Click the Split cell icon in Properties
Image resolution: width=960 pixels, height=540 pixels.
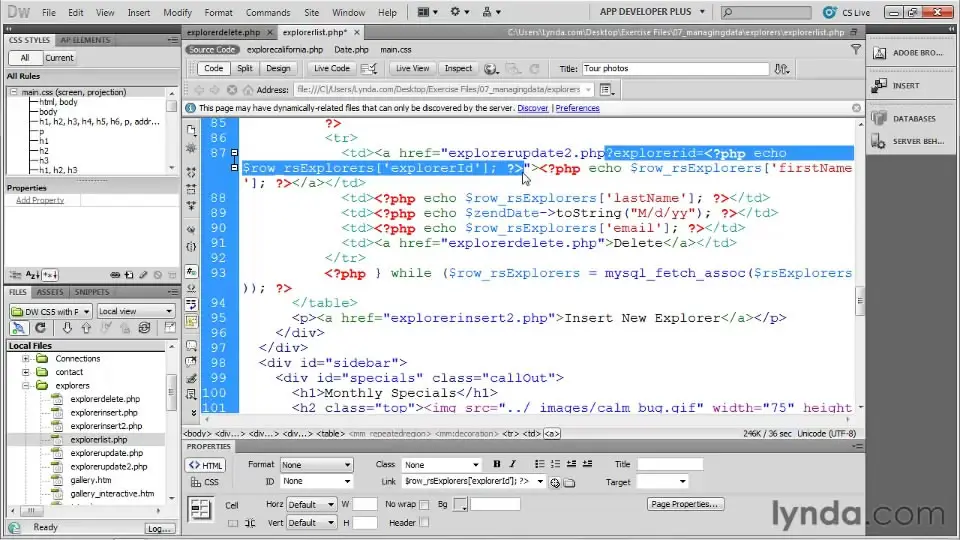(250, 523)
